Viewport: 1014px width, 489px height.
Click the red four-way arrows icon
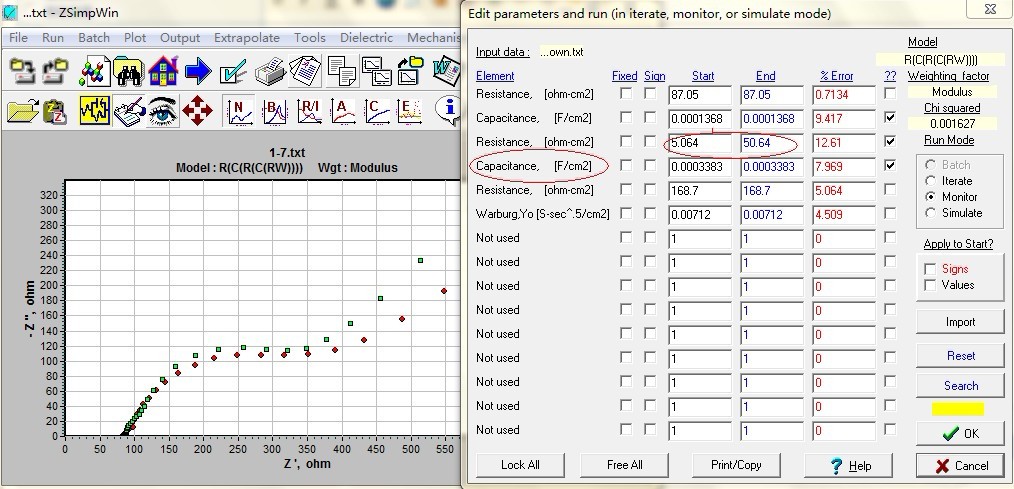click(198, 111)
